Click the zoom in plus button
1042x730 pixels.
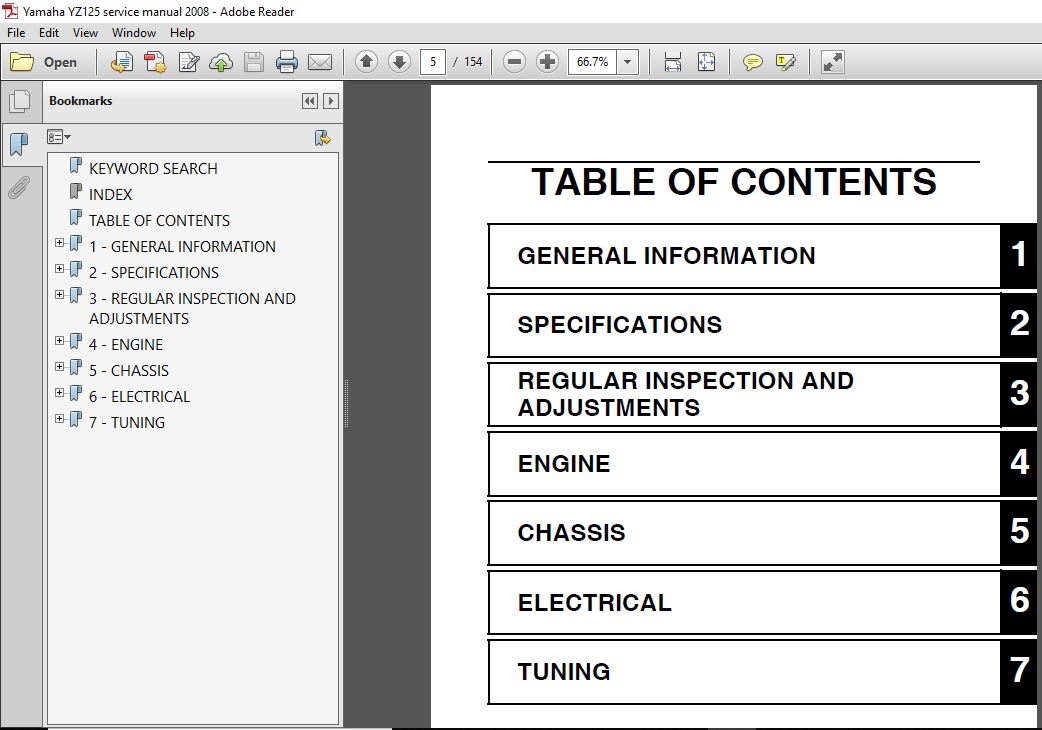547,62
